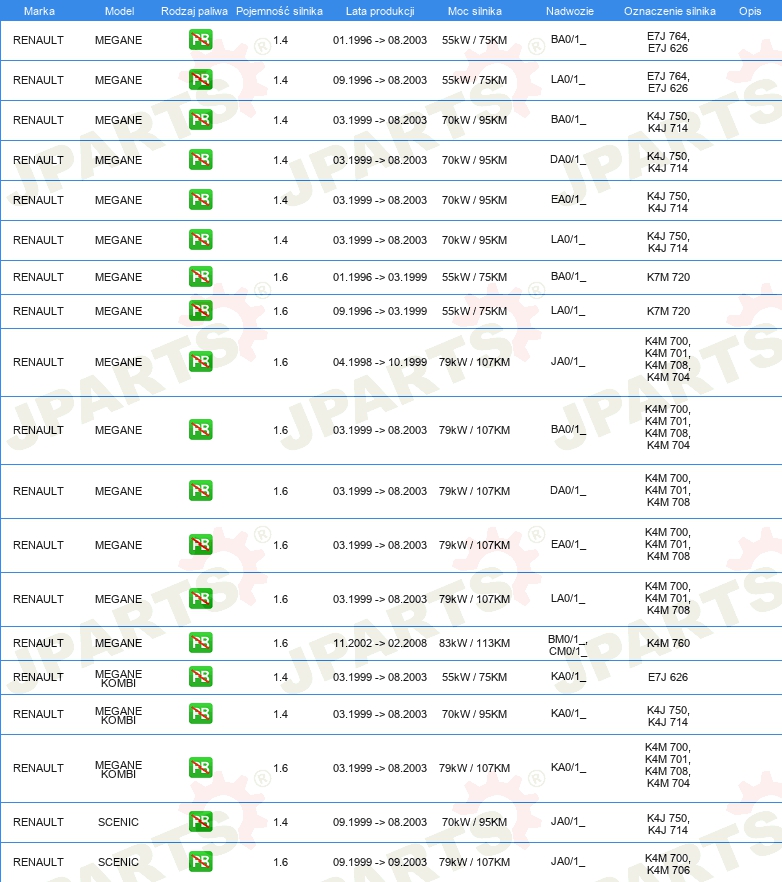Screen dimensions: 782x882
Task: Click K7M 720 in the LA0/1_ row
Action: pyautogui.click(x=668, y=311)
